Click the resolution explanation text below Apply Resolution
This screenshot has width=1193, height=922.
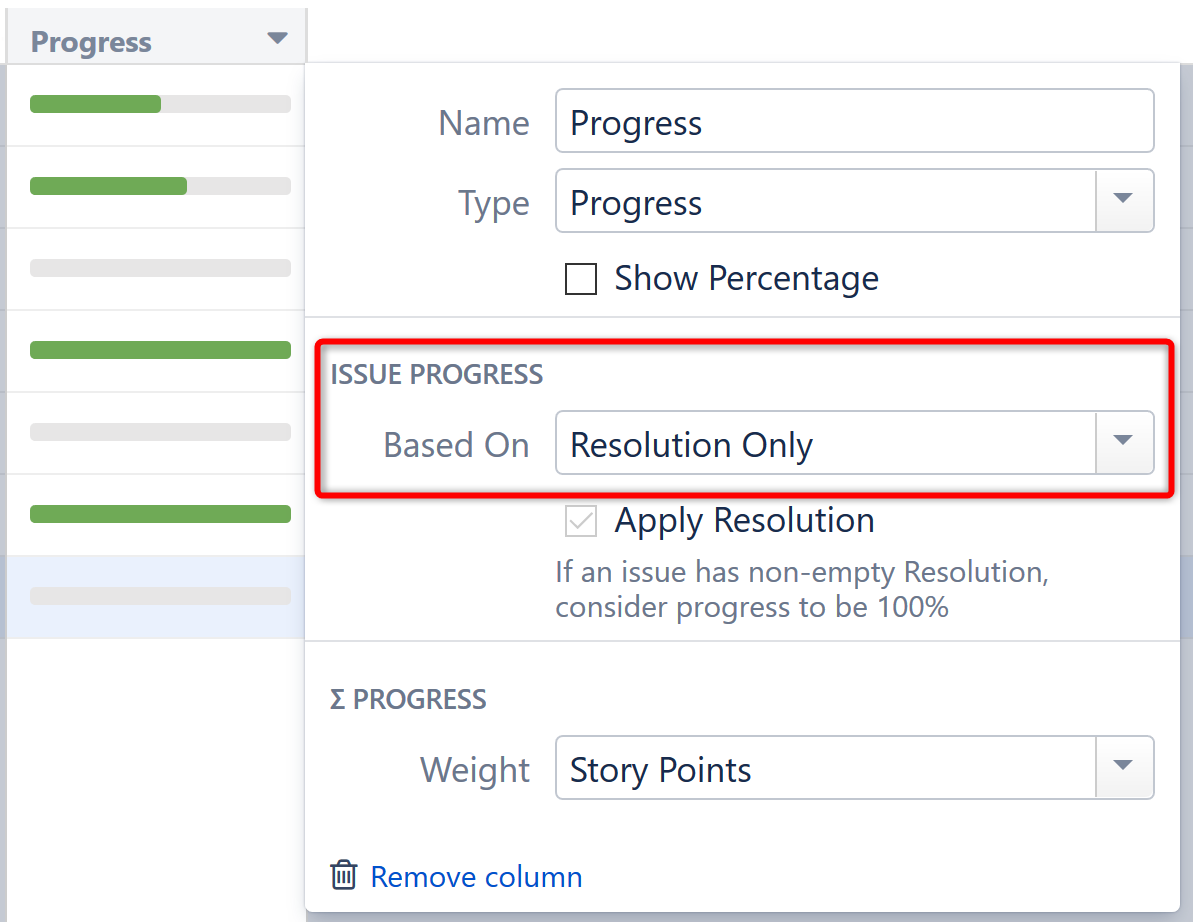[x=750, y=590]
